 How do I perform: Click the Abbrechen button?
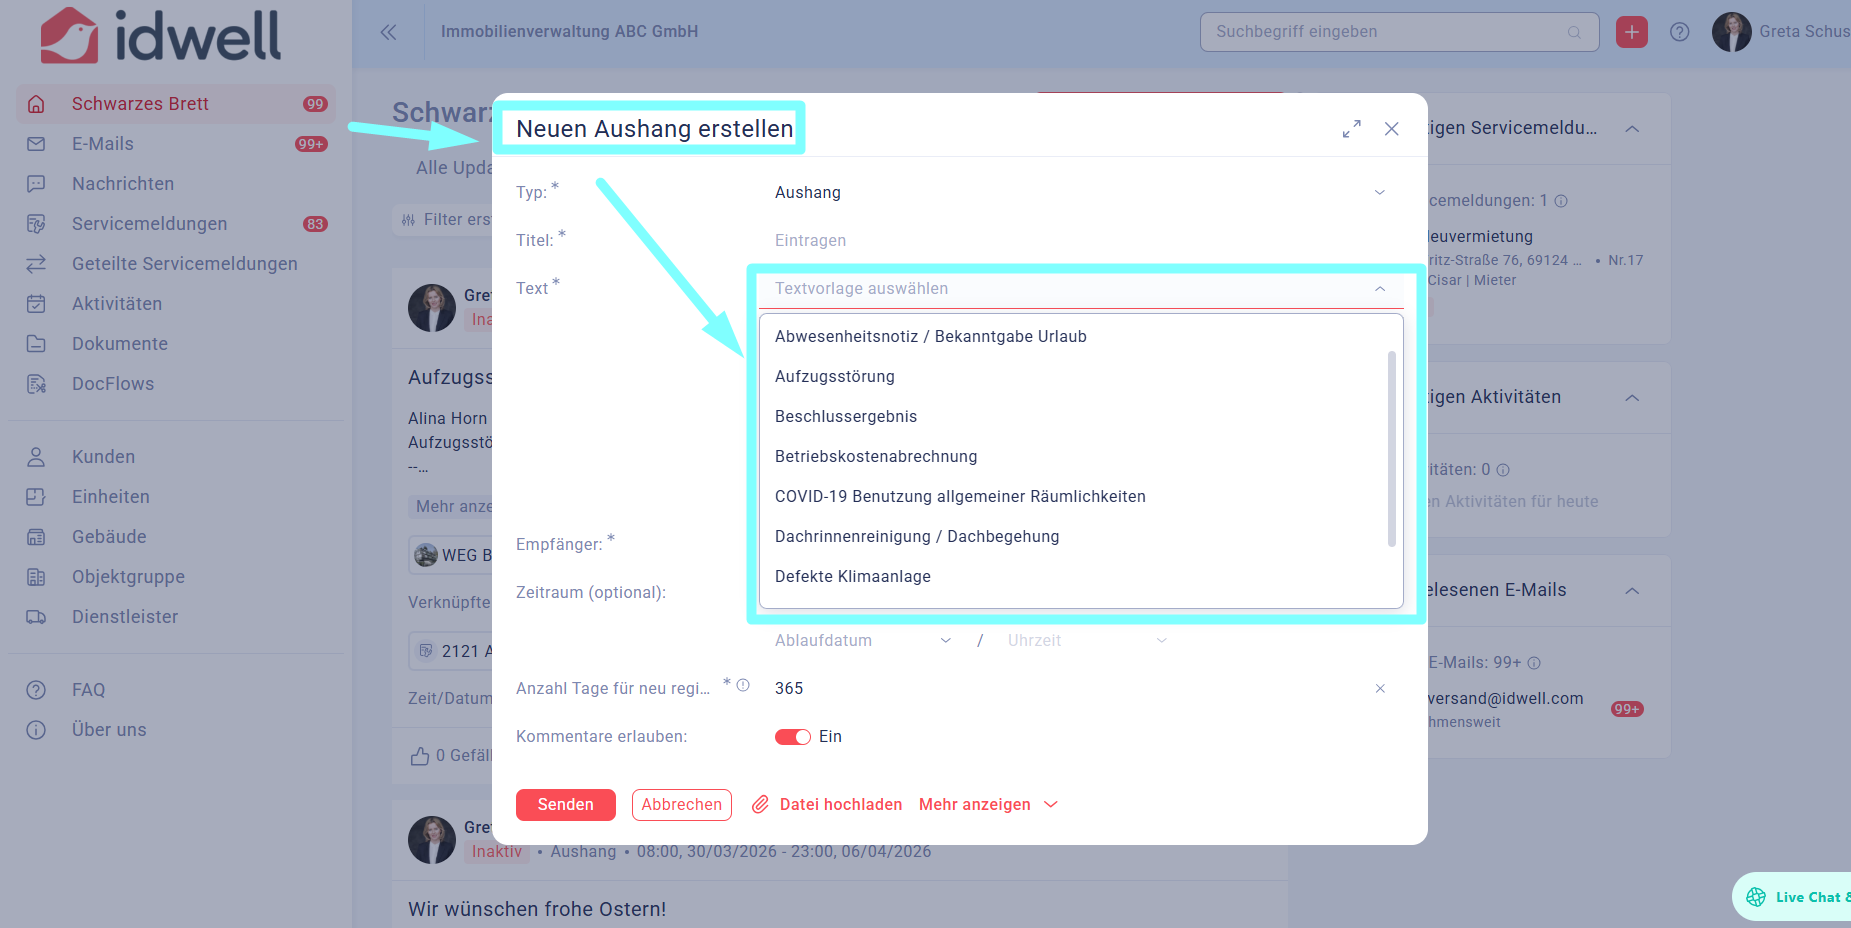[682, 804]
